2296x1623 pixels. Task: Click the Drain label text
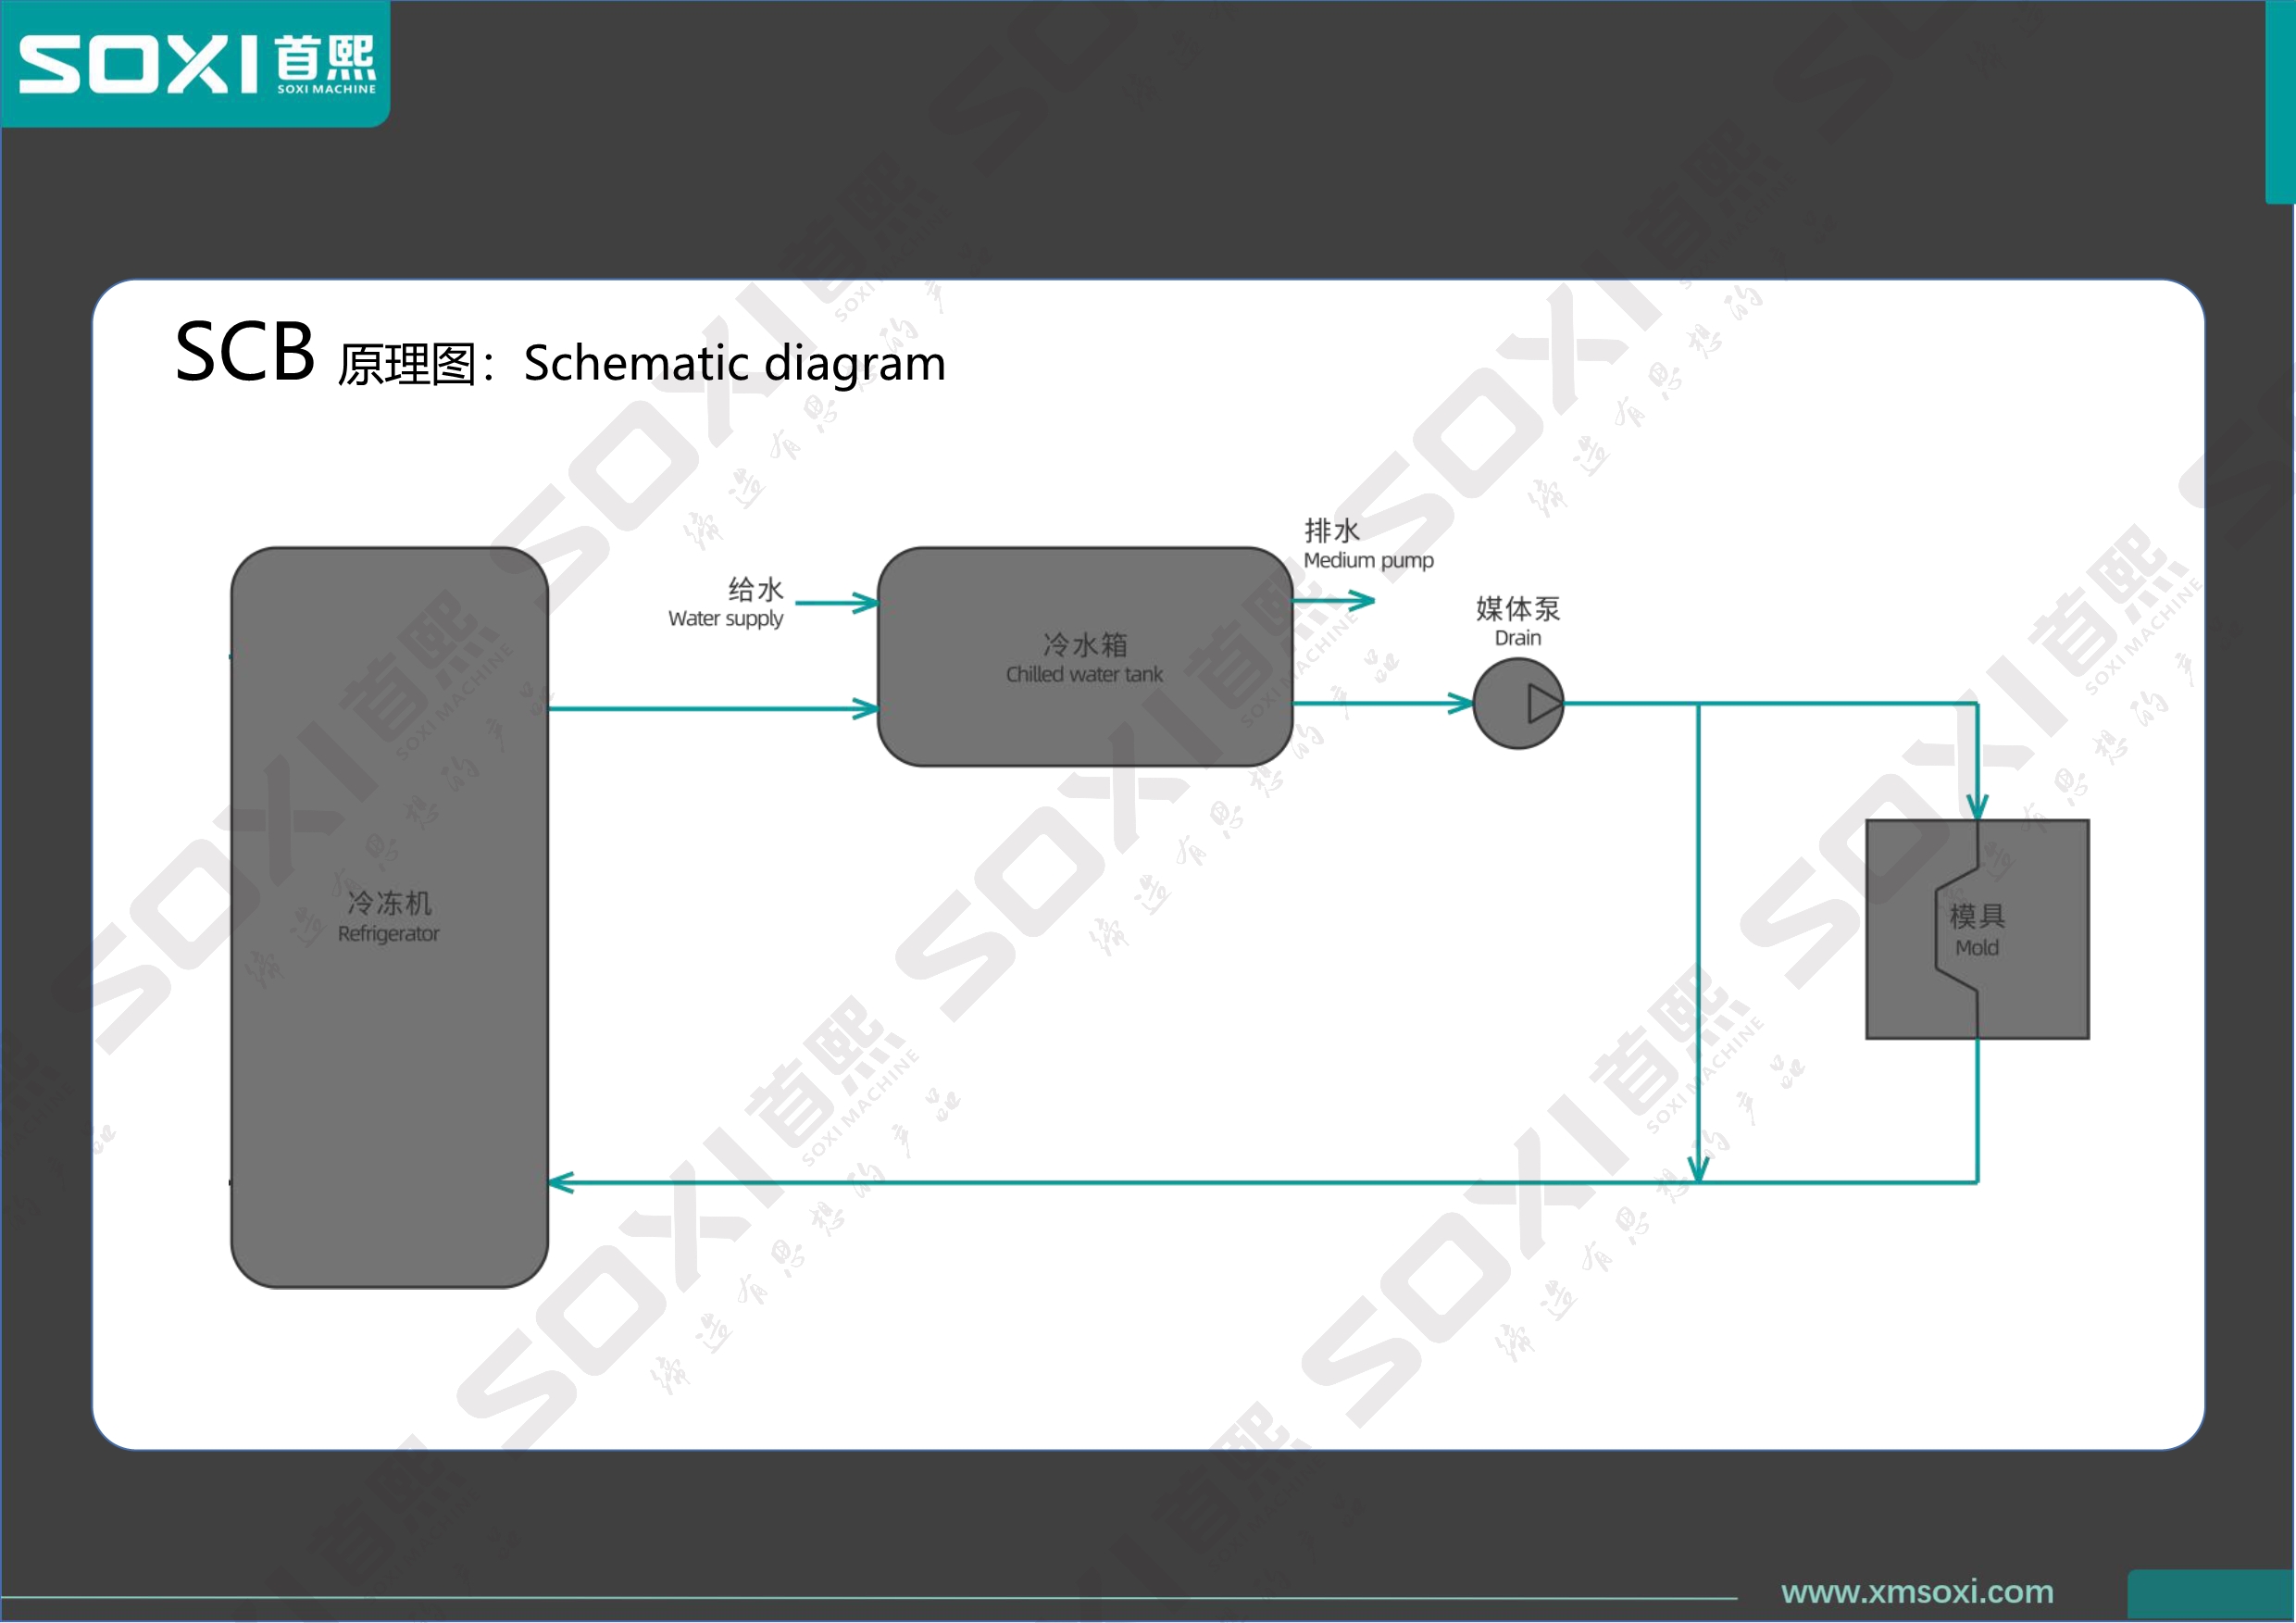pos(1517,638)
